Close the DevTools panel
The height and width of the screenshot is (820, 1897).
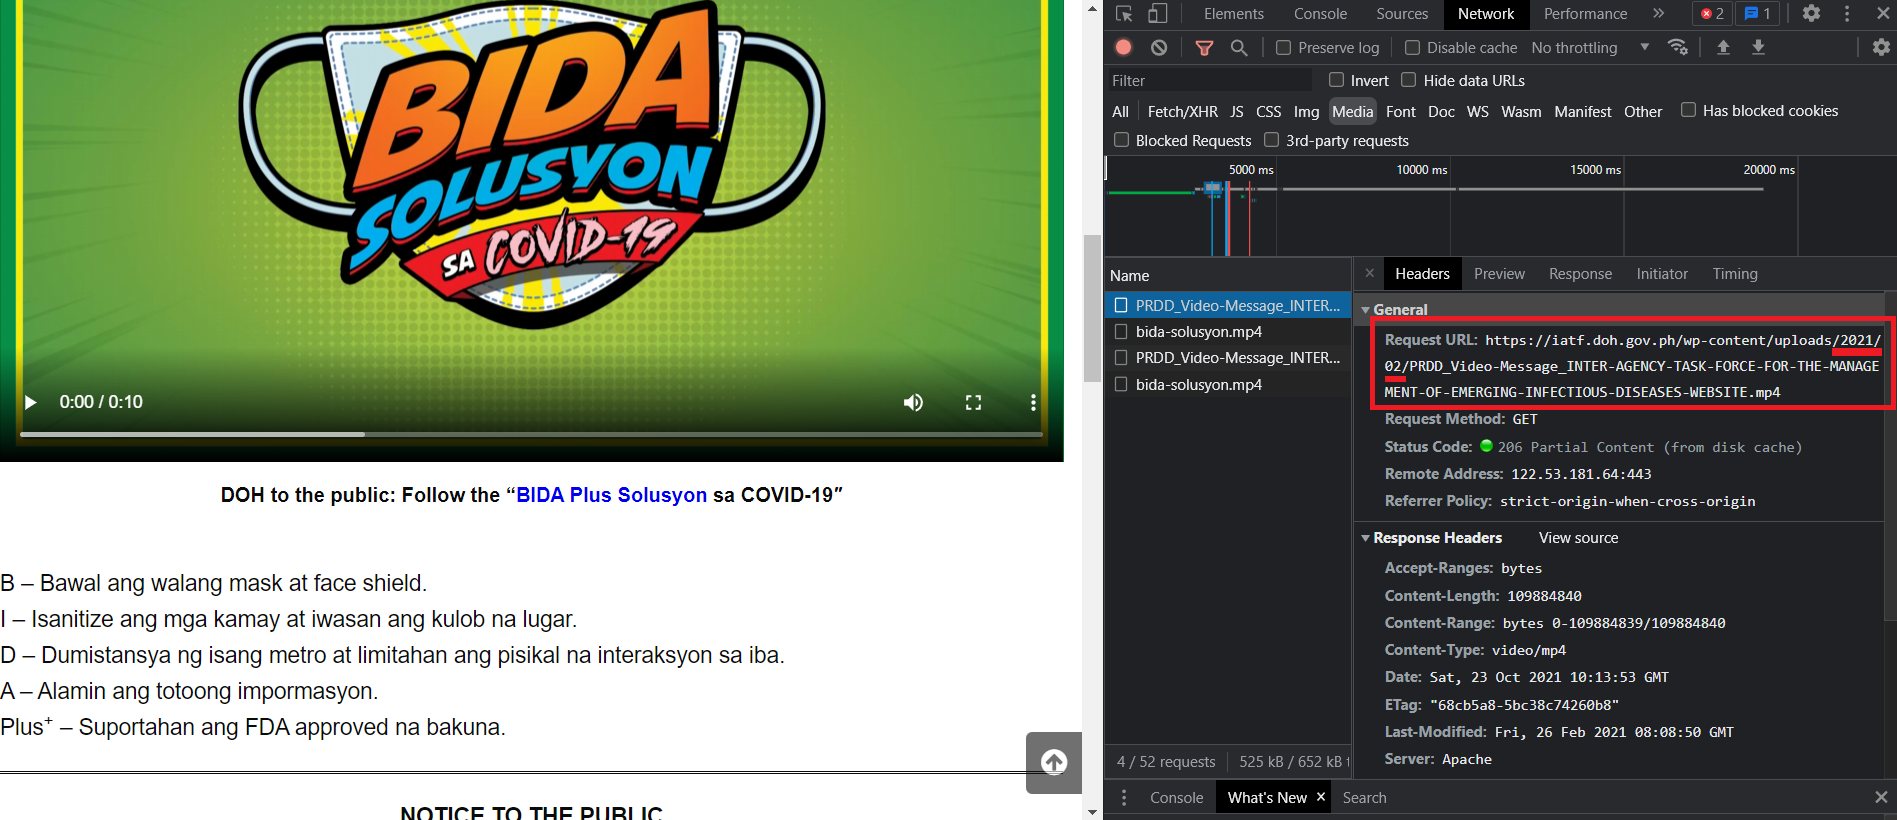pos(1882,14)
